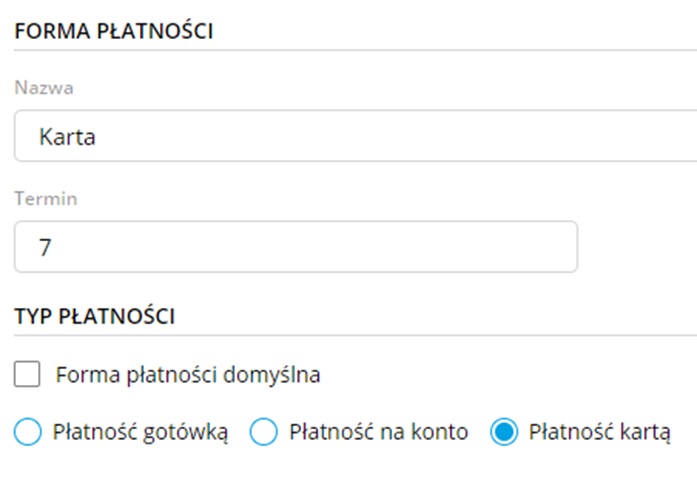697x478 pixels.
Task: Click the 'Forma płatności domyślna' label text
Action: pos(188,375)
